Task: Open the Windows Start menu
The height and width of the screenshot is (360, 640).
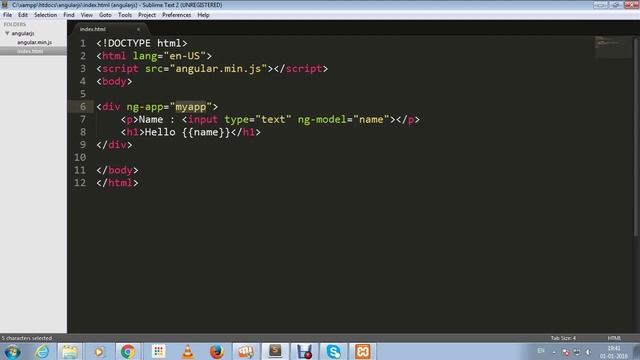Action: coord(12,352)
